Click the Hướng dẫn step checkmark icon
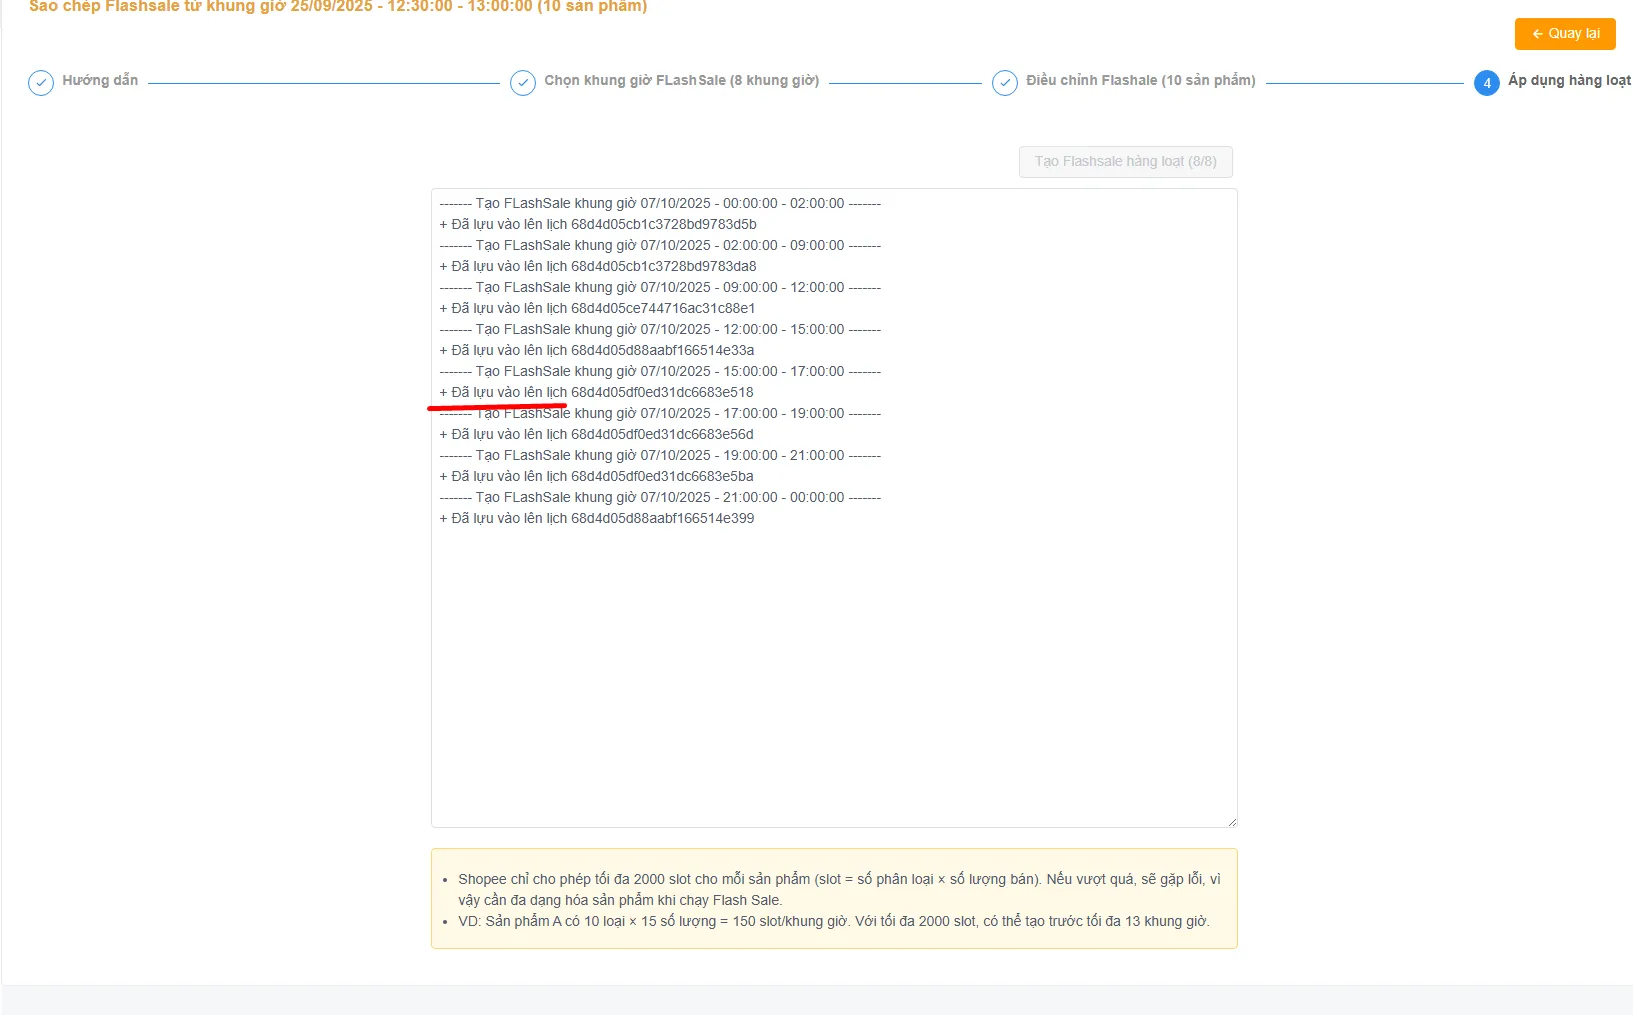This screenshot has height=1015, width=1633. 41,83
